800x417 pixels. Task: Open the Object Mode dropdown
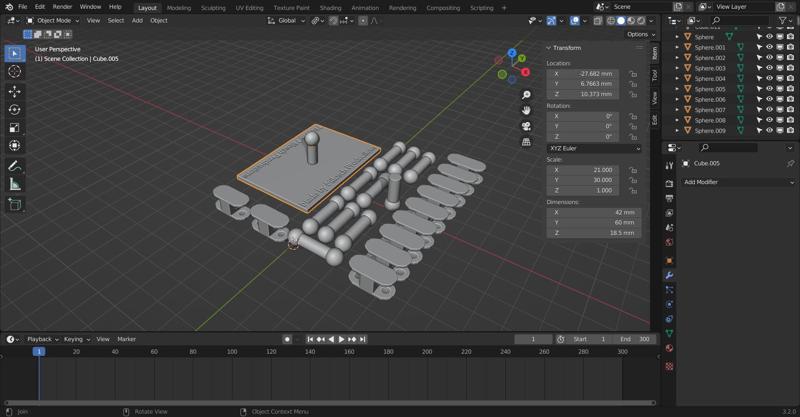[54, 20]
